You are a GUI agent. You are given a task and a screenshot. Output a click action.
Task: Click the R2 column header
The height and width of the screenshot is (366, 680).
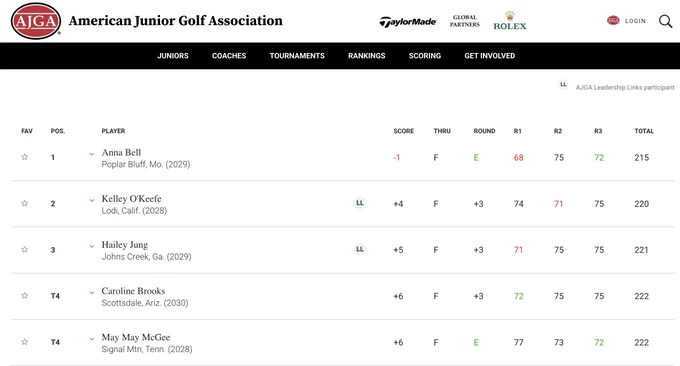pos(558,131)
